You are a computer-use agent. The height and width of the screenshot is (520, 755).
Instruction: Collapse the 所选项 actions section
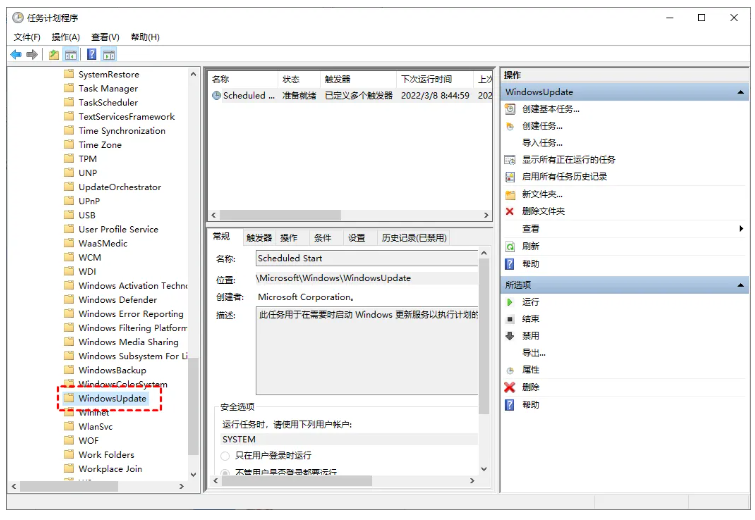tap(741, 285)
